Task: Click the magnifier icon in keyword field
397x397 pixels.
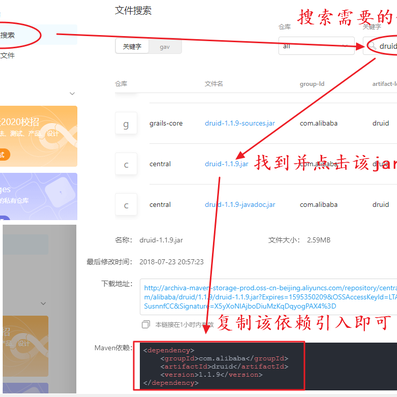Action: [373, 46]
